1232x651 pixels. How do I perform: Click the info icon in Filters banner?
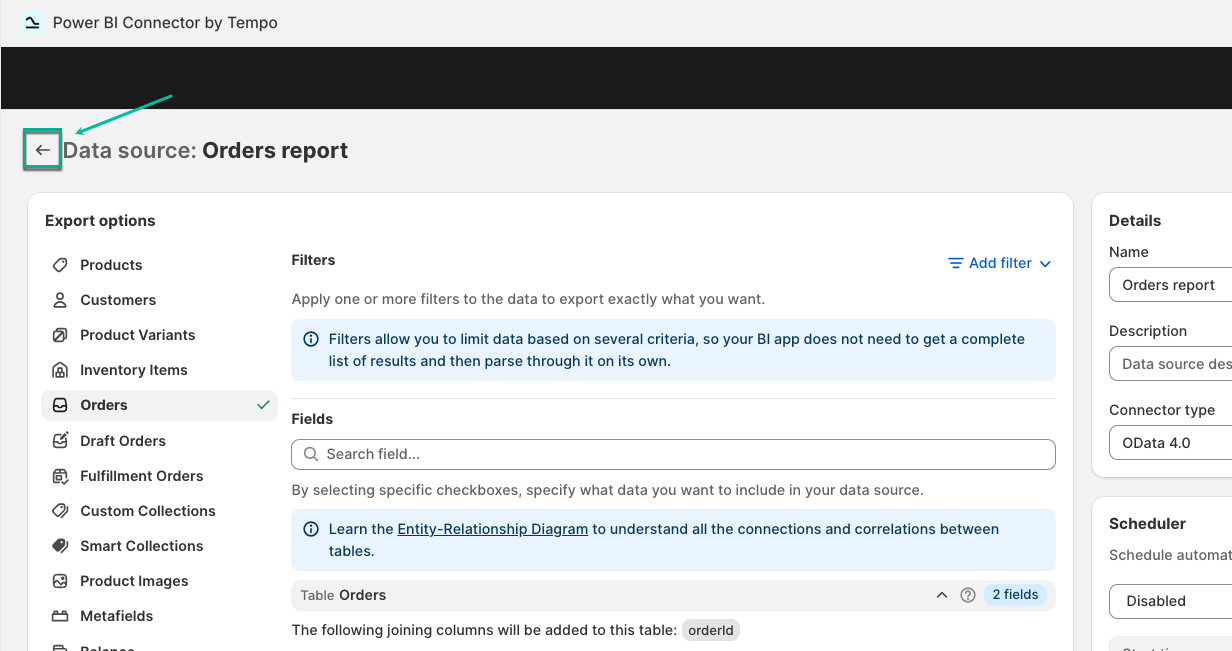coord(311,340)
